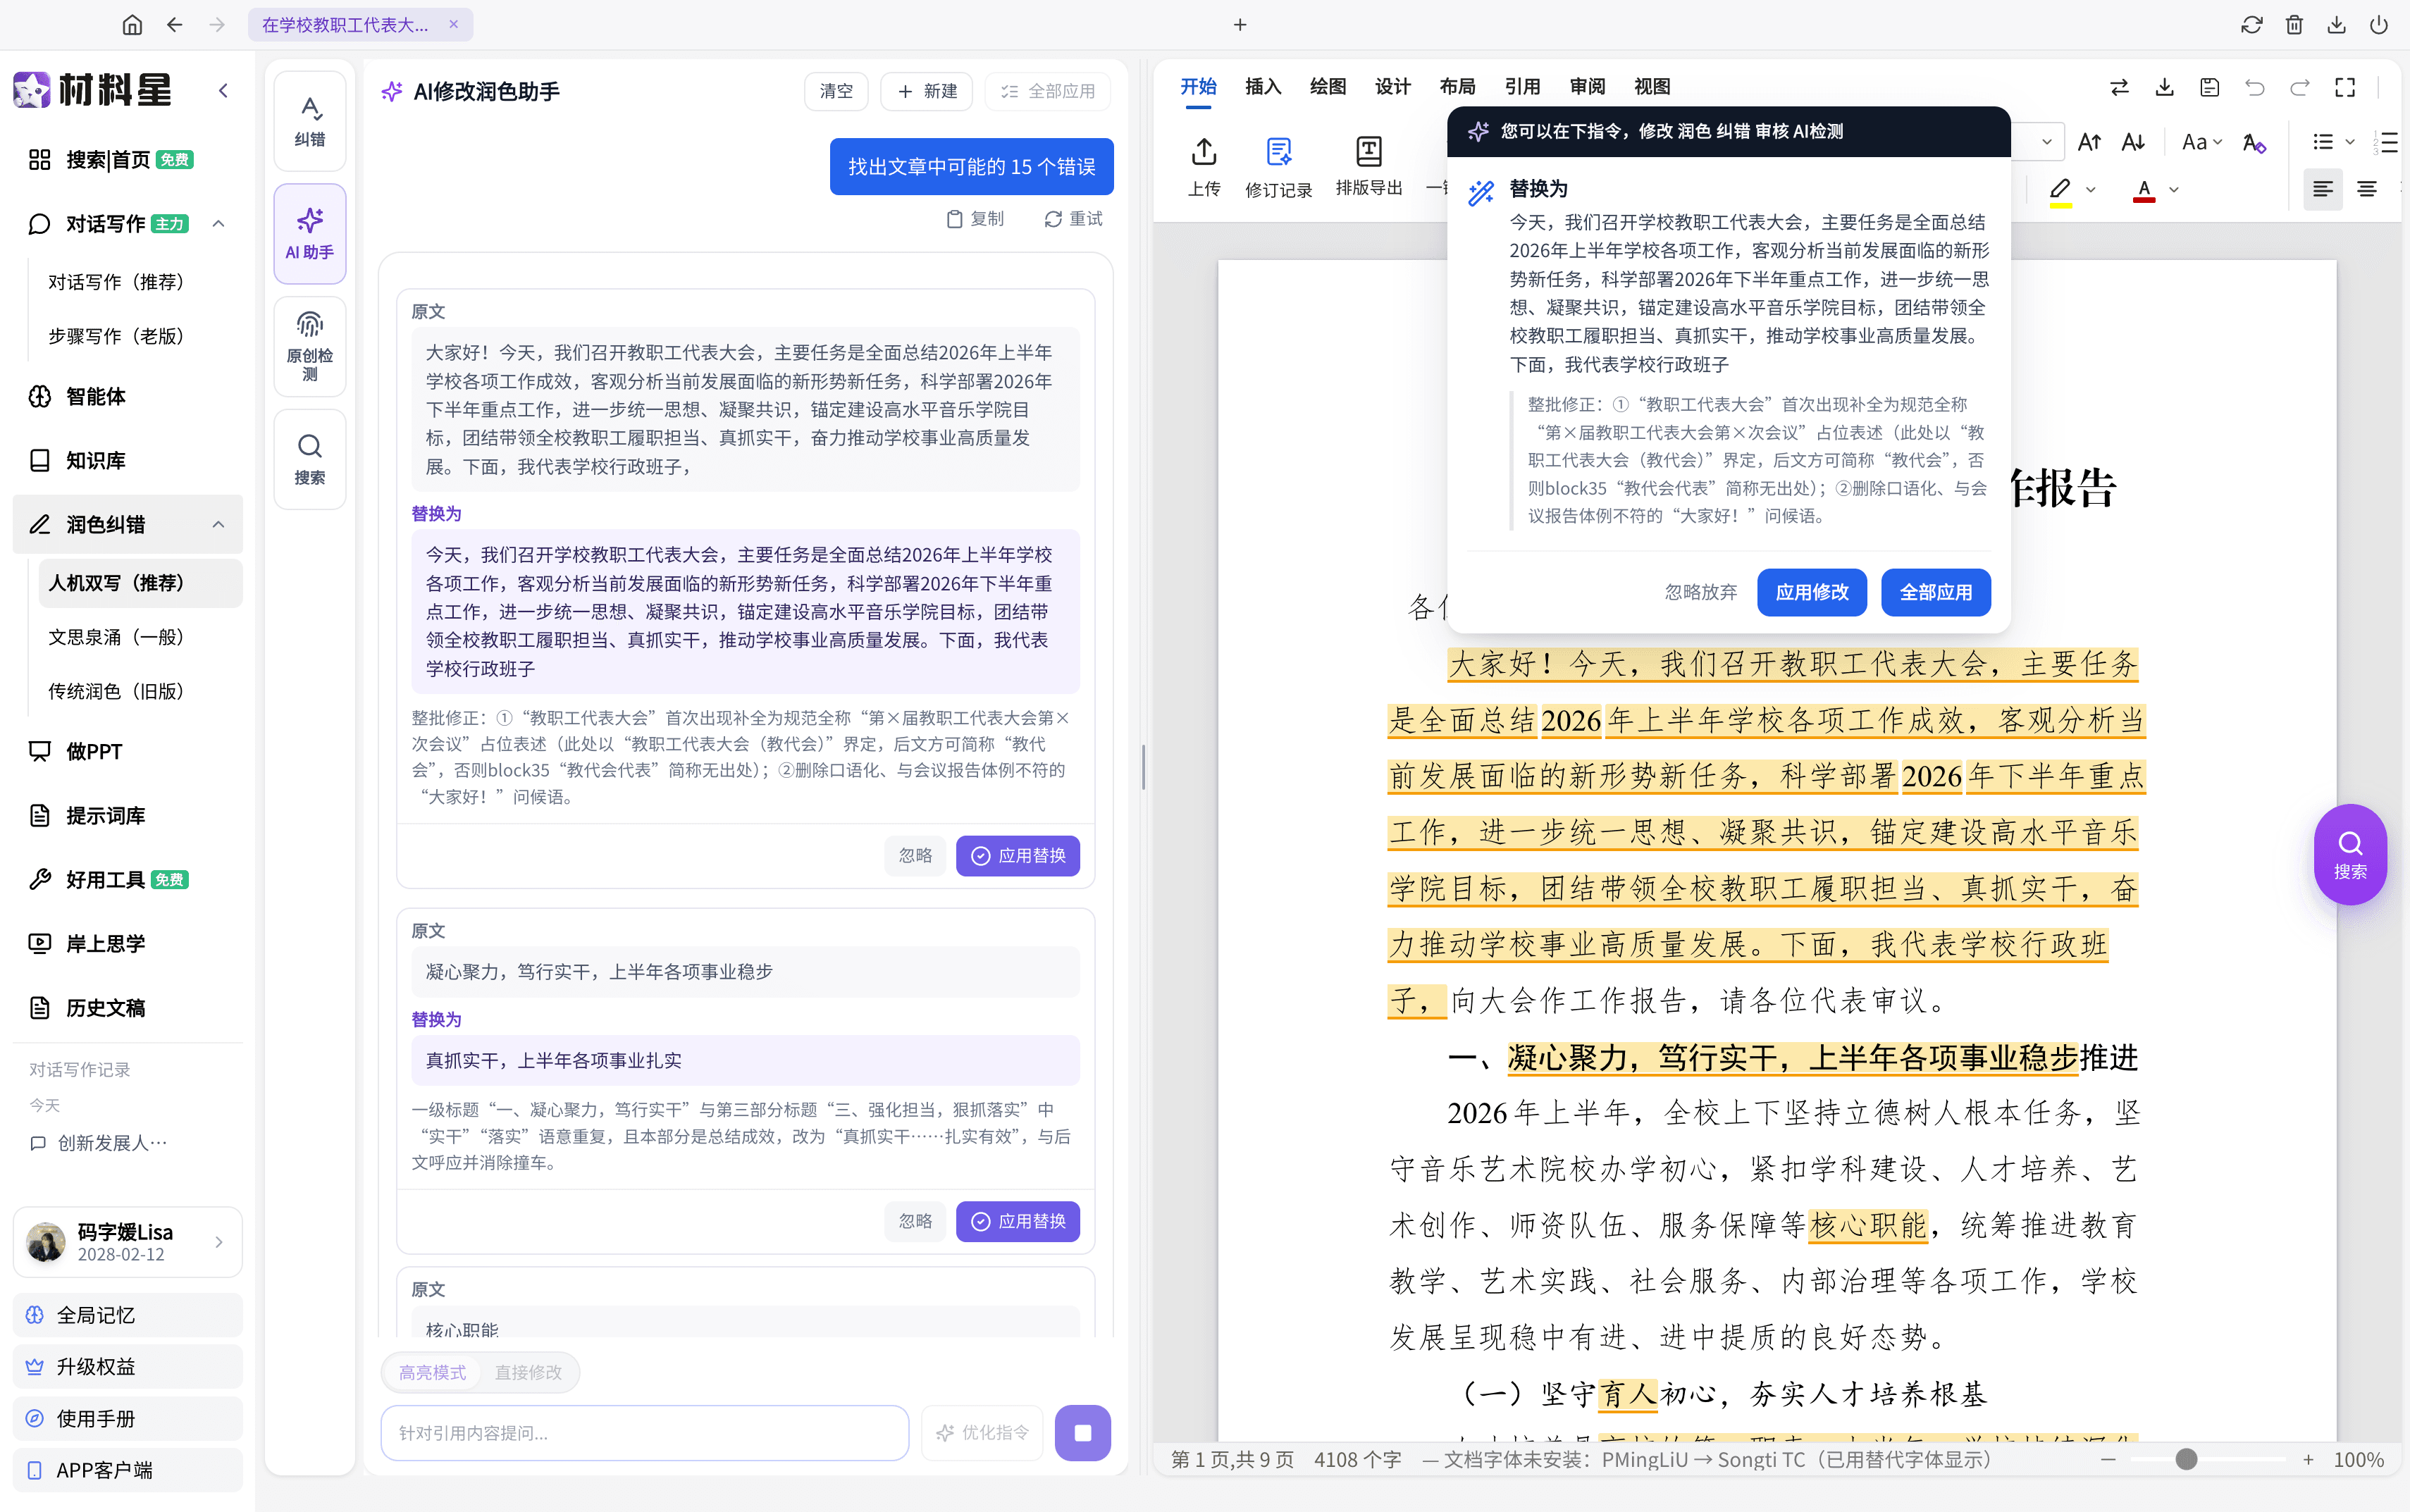Open the highlight color dropdown arrow
The image size is (2410, 1512).
pyautogui.click(x=2091, y=189)
